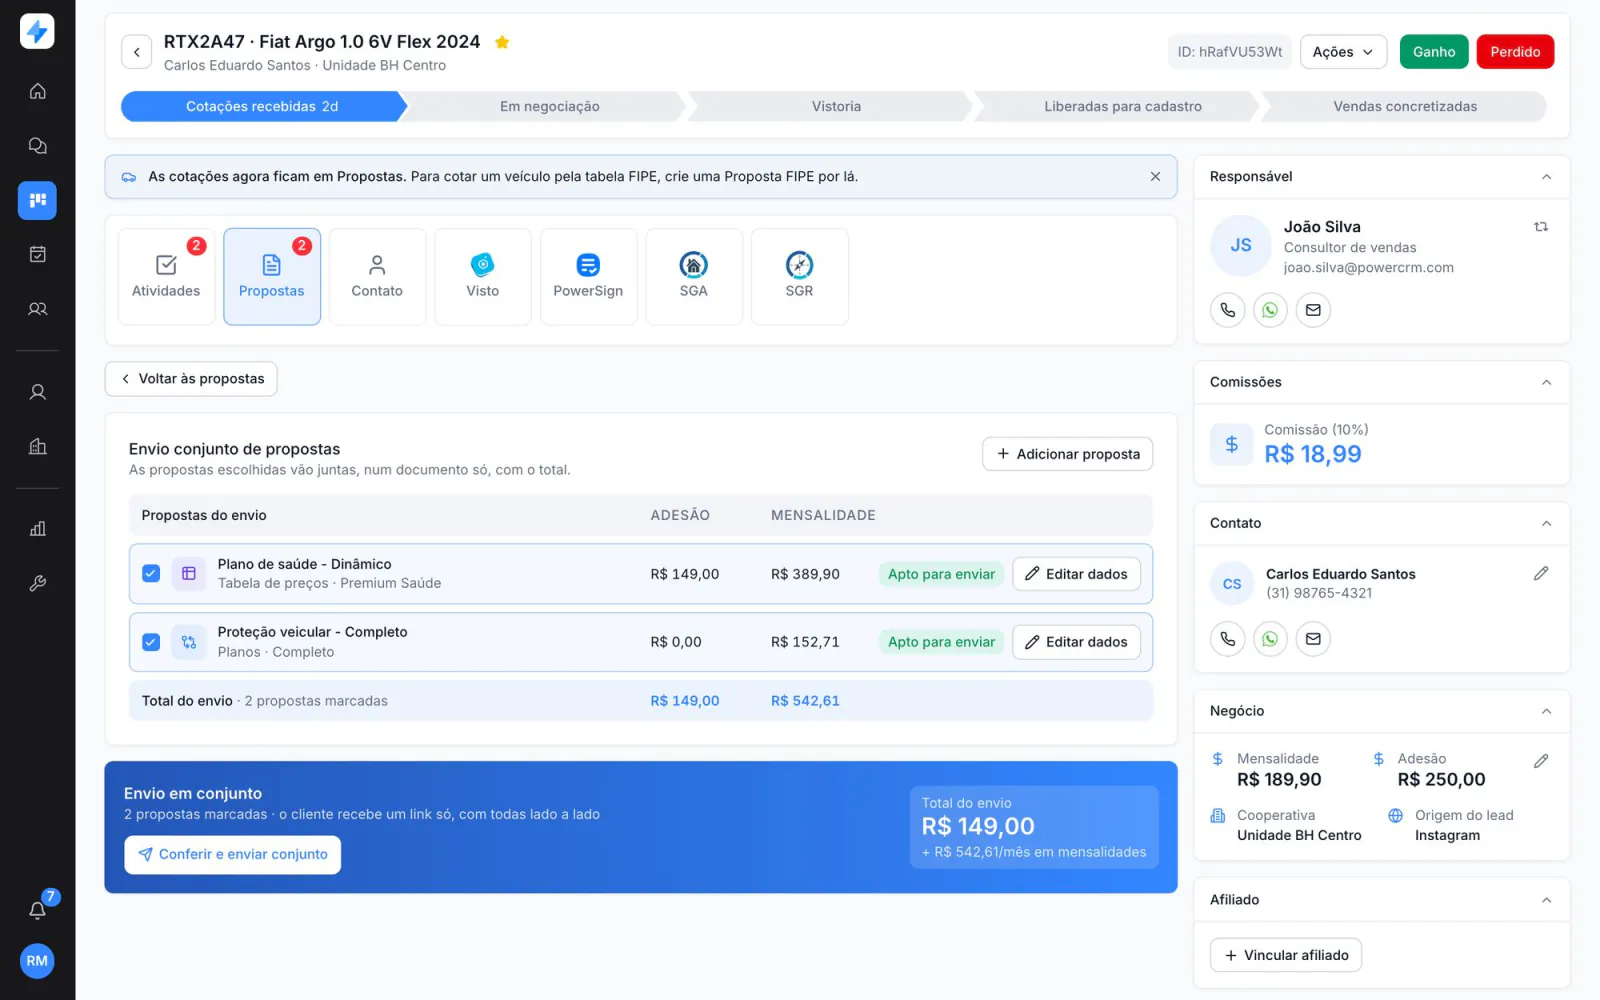Collapse the Afiliado panel
This screenshot has width=1600, height=1000.
coord(1546,900)
